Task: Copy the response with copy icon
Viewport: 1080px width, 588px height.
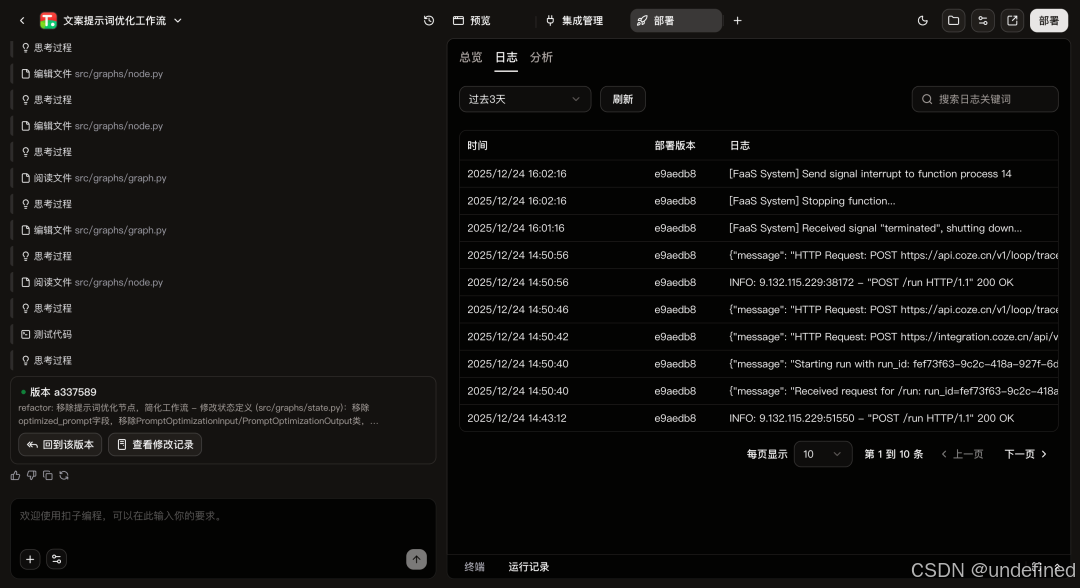Action: pyautogui.click(x=48, y=475)
